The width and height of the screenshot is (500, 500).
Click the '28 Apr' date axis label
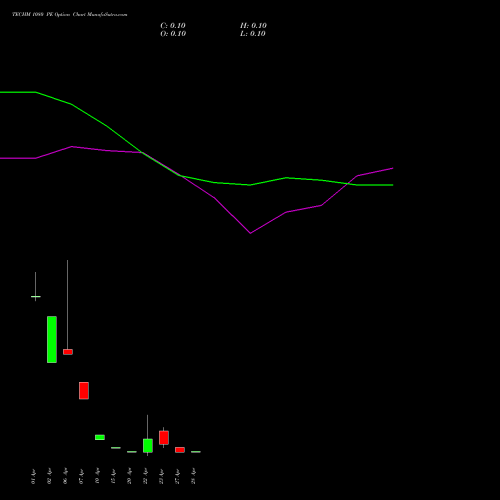193,476
